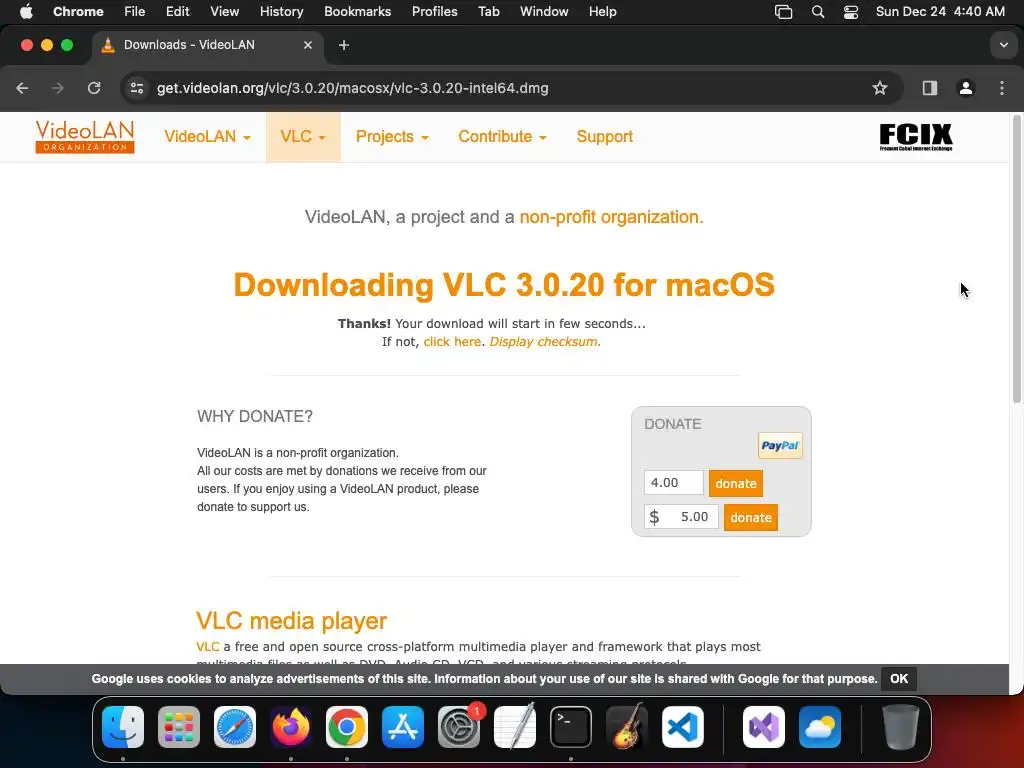1024x768 pixels.
Task: Open the cloud weather app in Dock
Action: (x=820, y=727)
